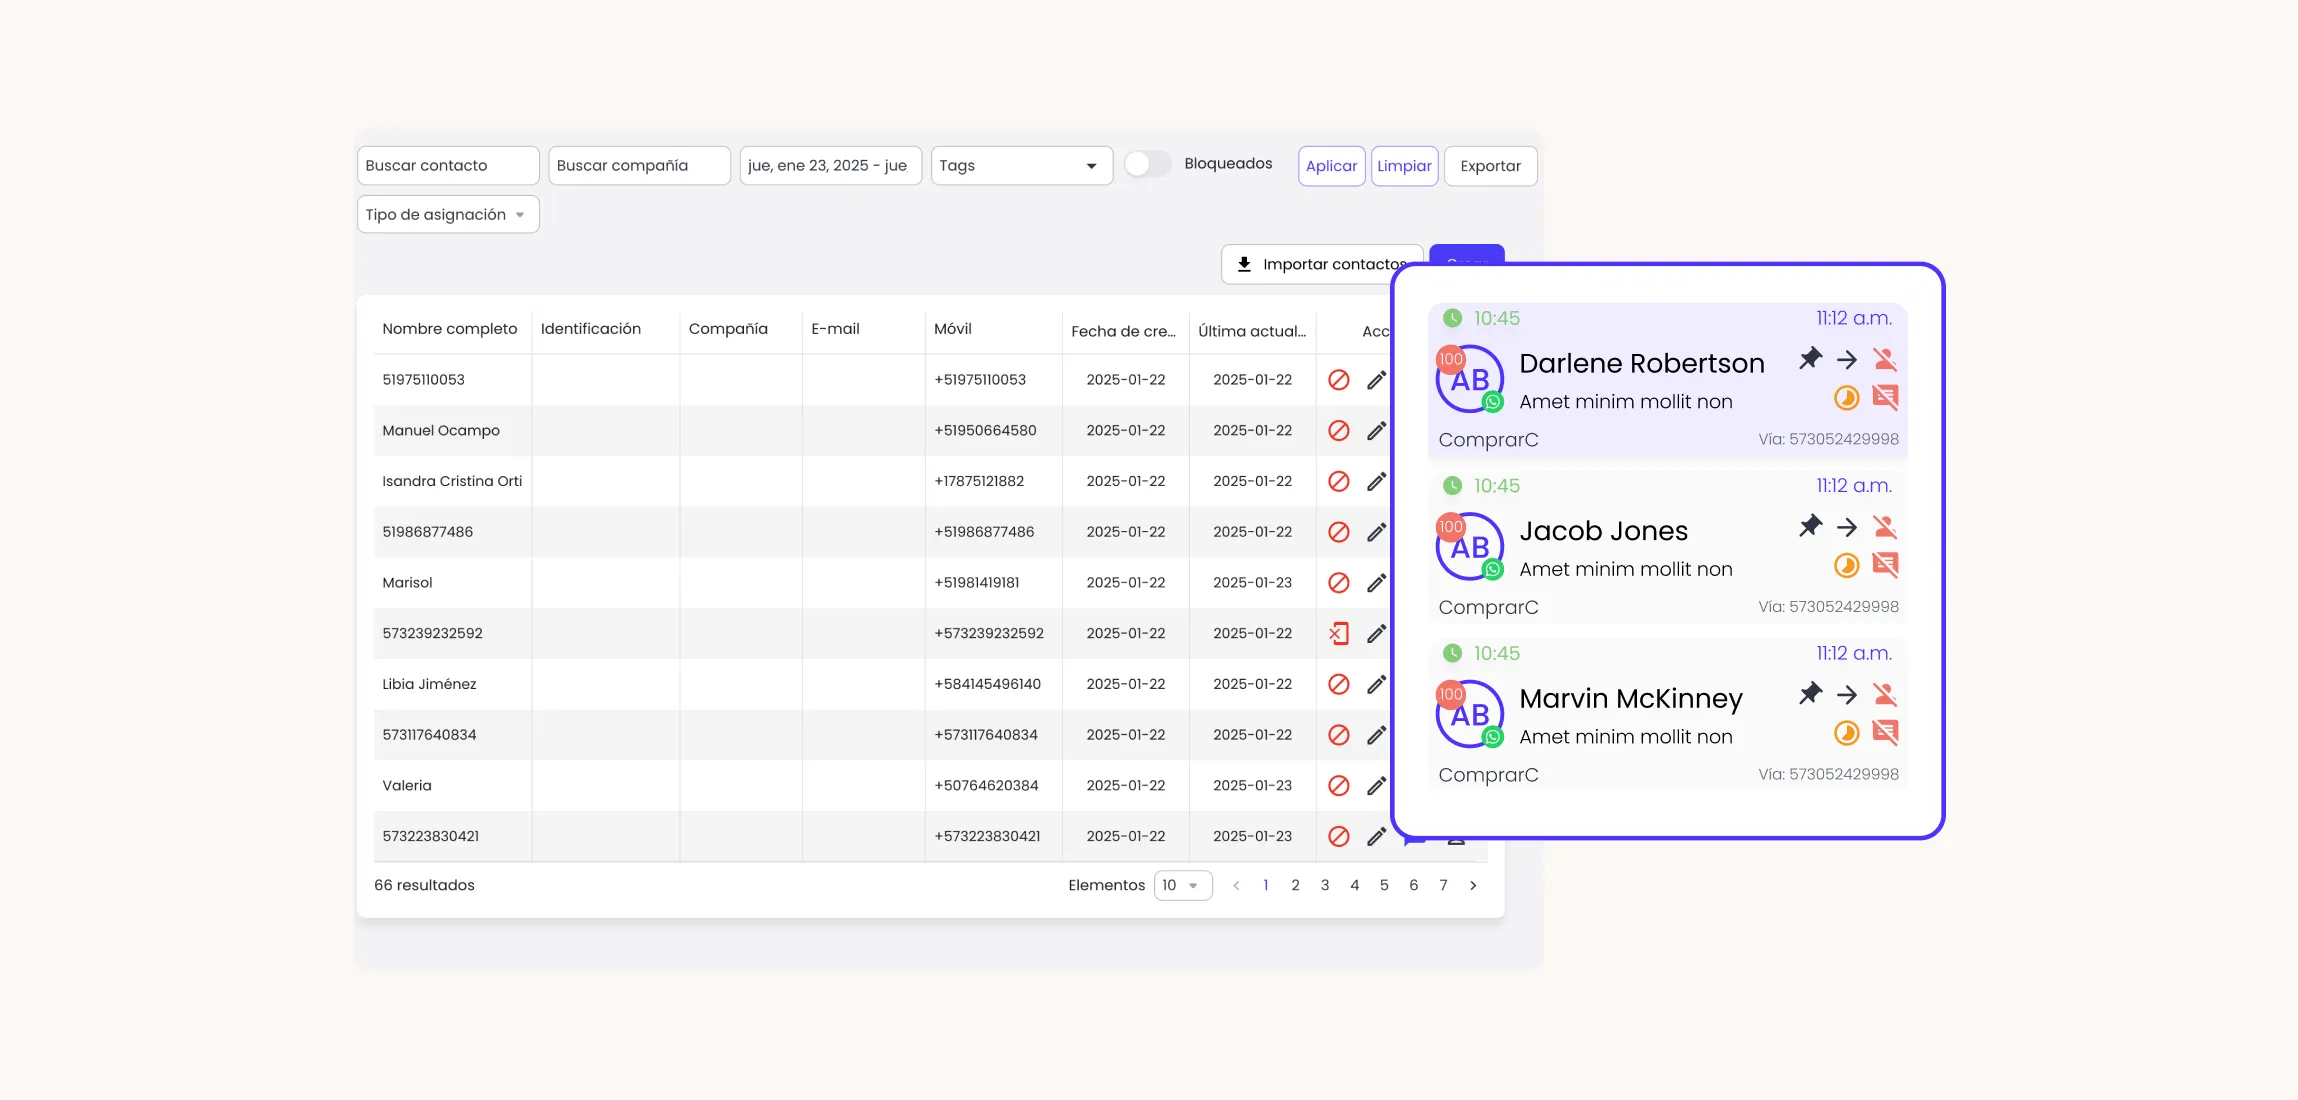Edit the 573239232592 contact
Viewport: 2298px width, 1100px height.
click(x=1377, y=633)
